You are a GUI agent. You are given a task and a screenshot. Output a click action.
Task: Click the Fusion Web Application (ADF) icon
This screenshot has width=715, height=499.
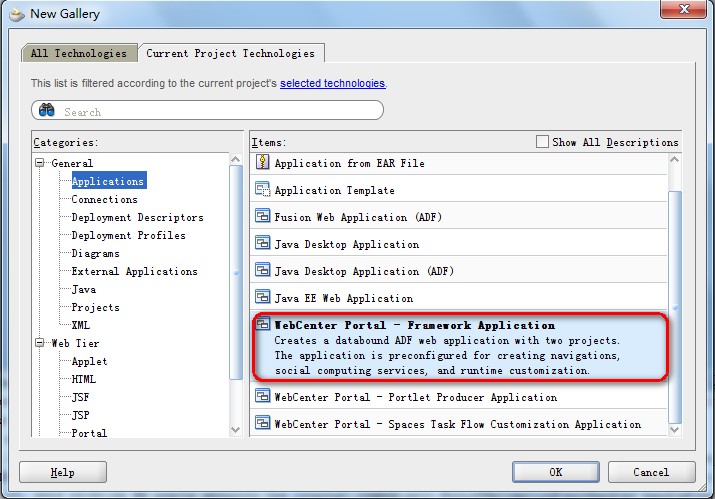coord(262,216)
